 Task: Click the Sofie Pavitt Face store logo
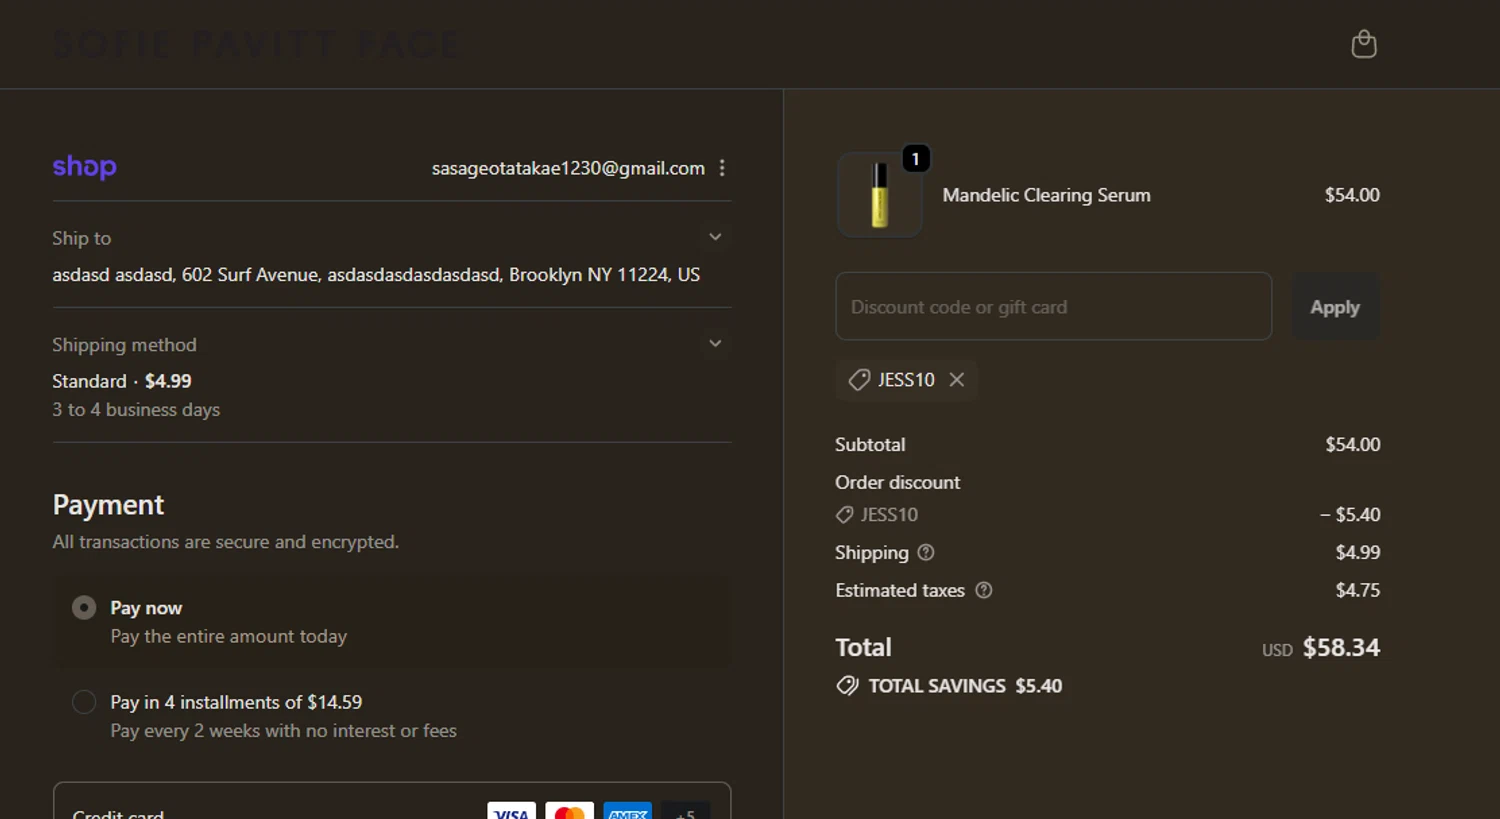click(x=257, y=45)
